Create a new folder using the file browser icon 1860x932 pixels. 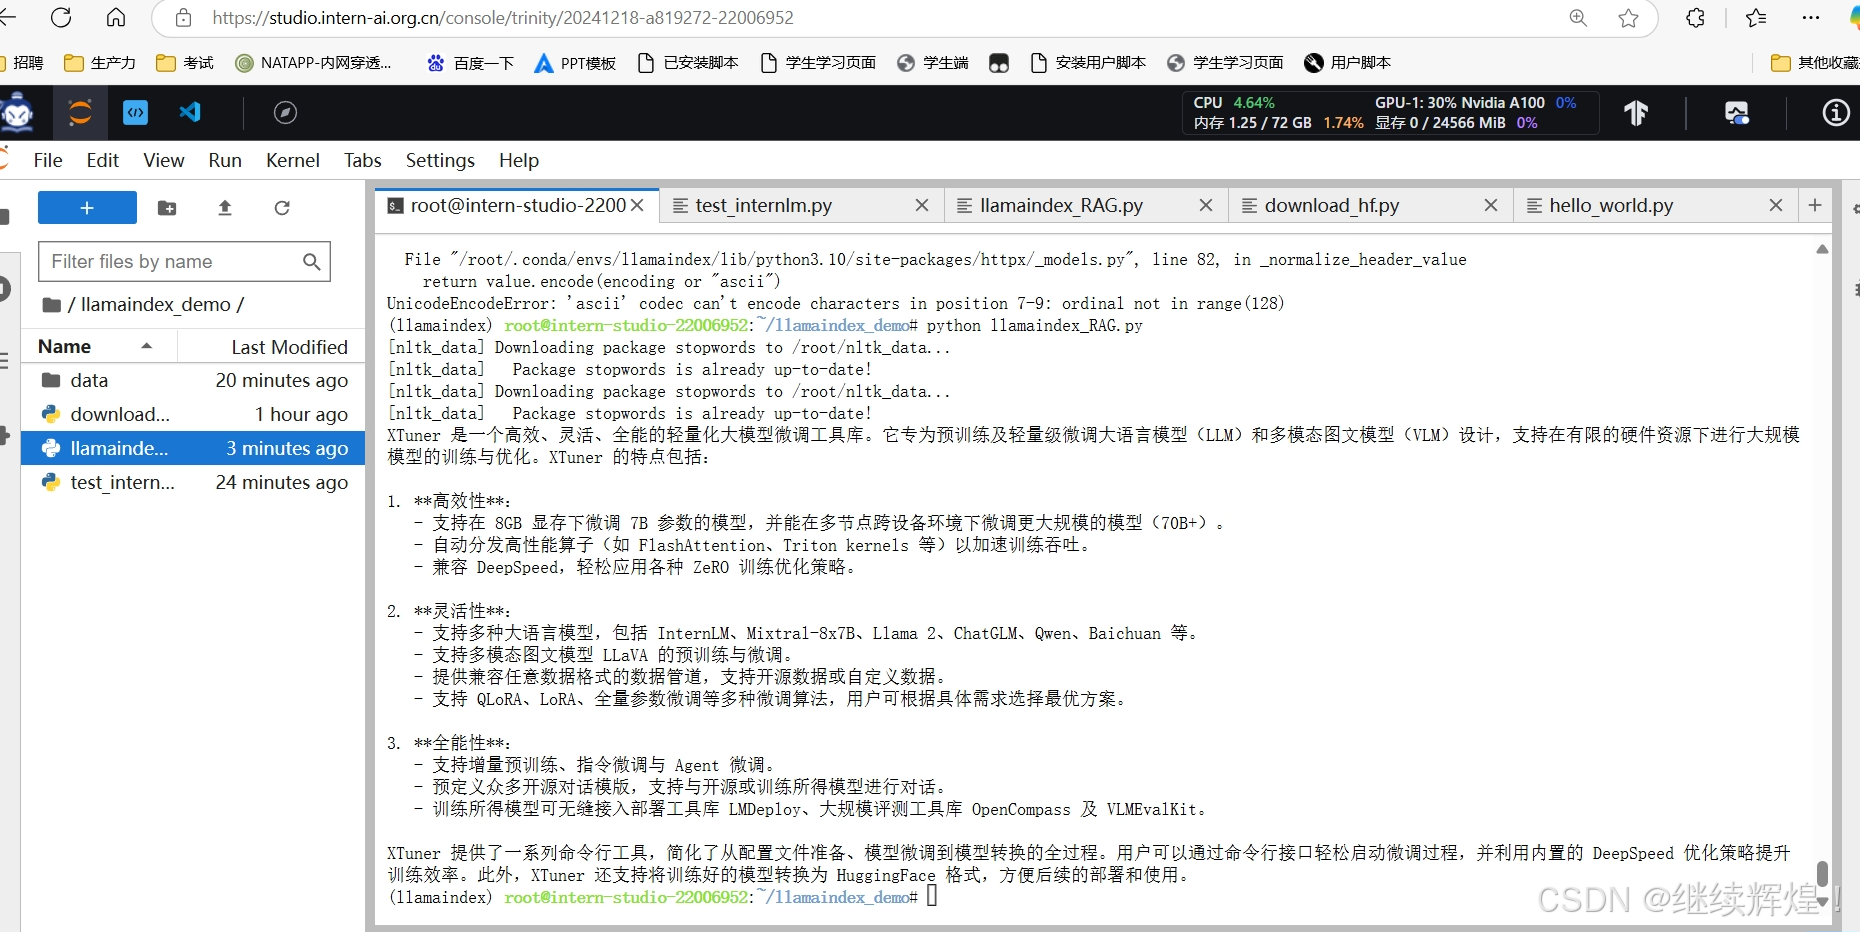point(167,208)
